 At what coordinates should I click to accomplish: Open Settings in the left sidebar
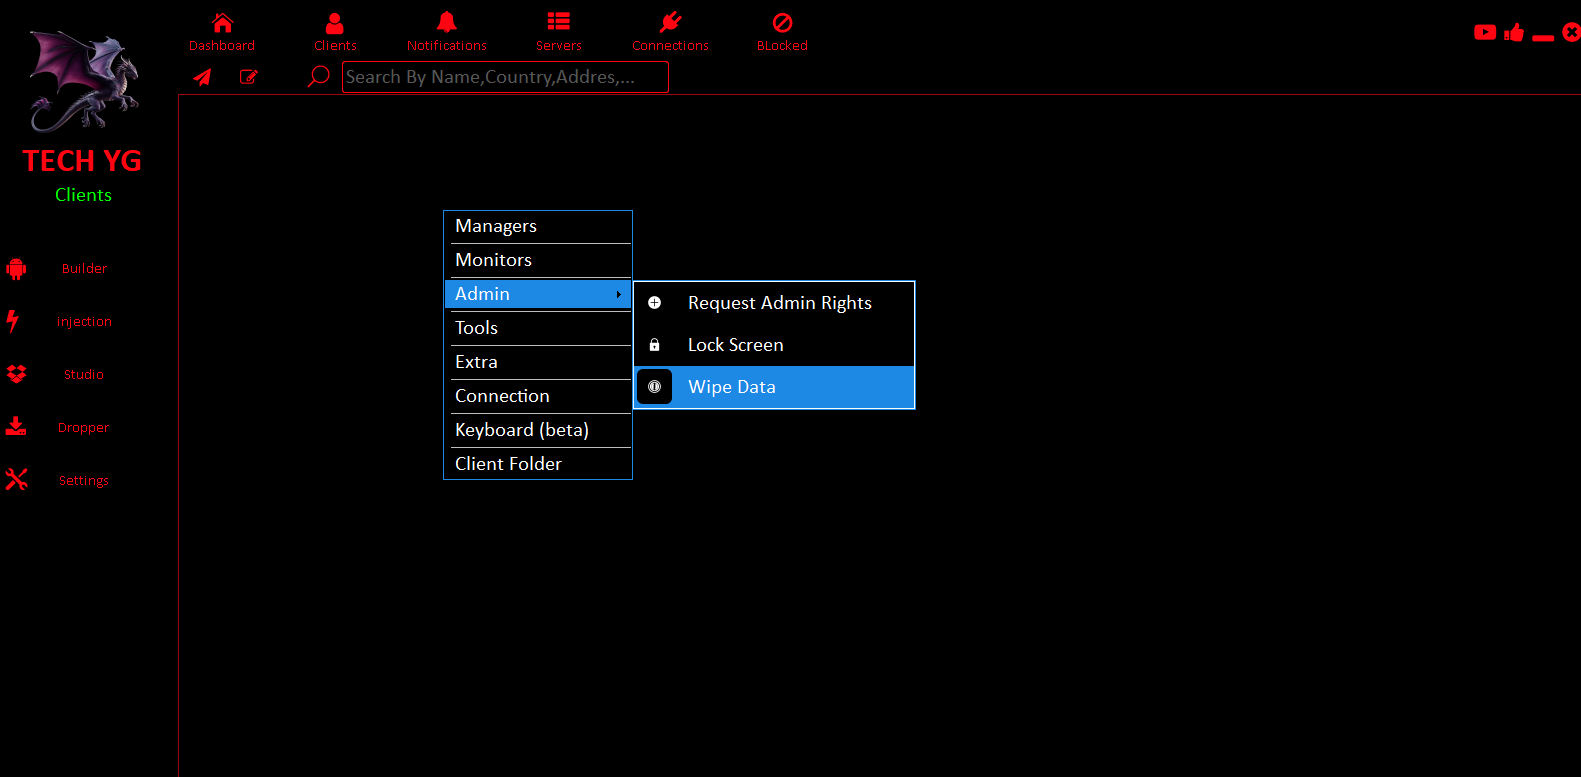[x=83, y=480]
